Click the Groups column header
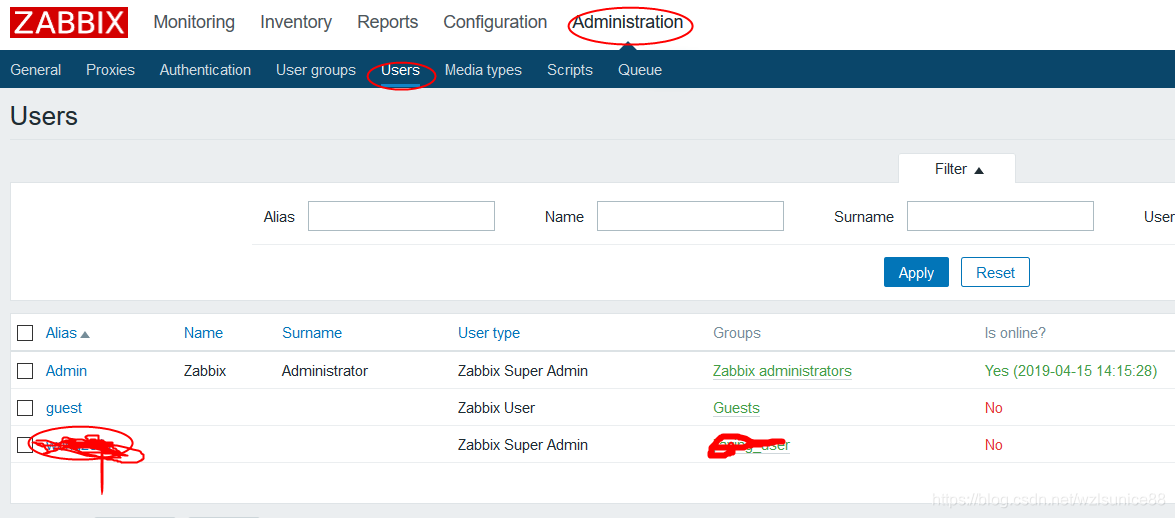This screenshot has height=518, width=1175. [x=737, y=333]
